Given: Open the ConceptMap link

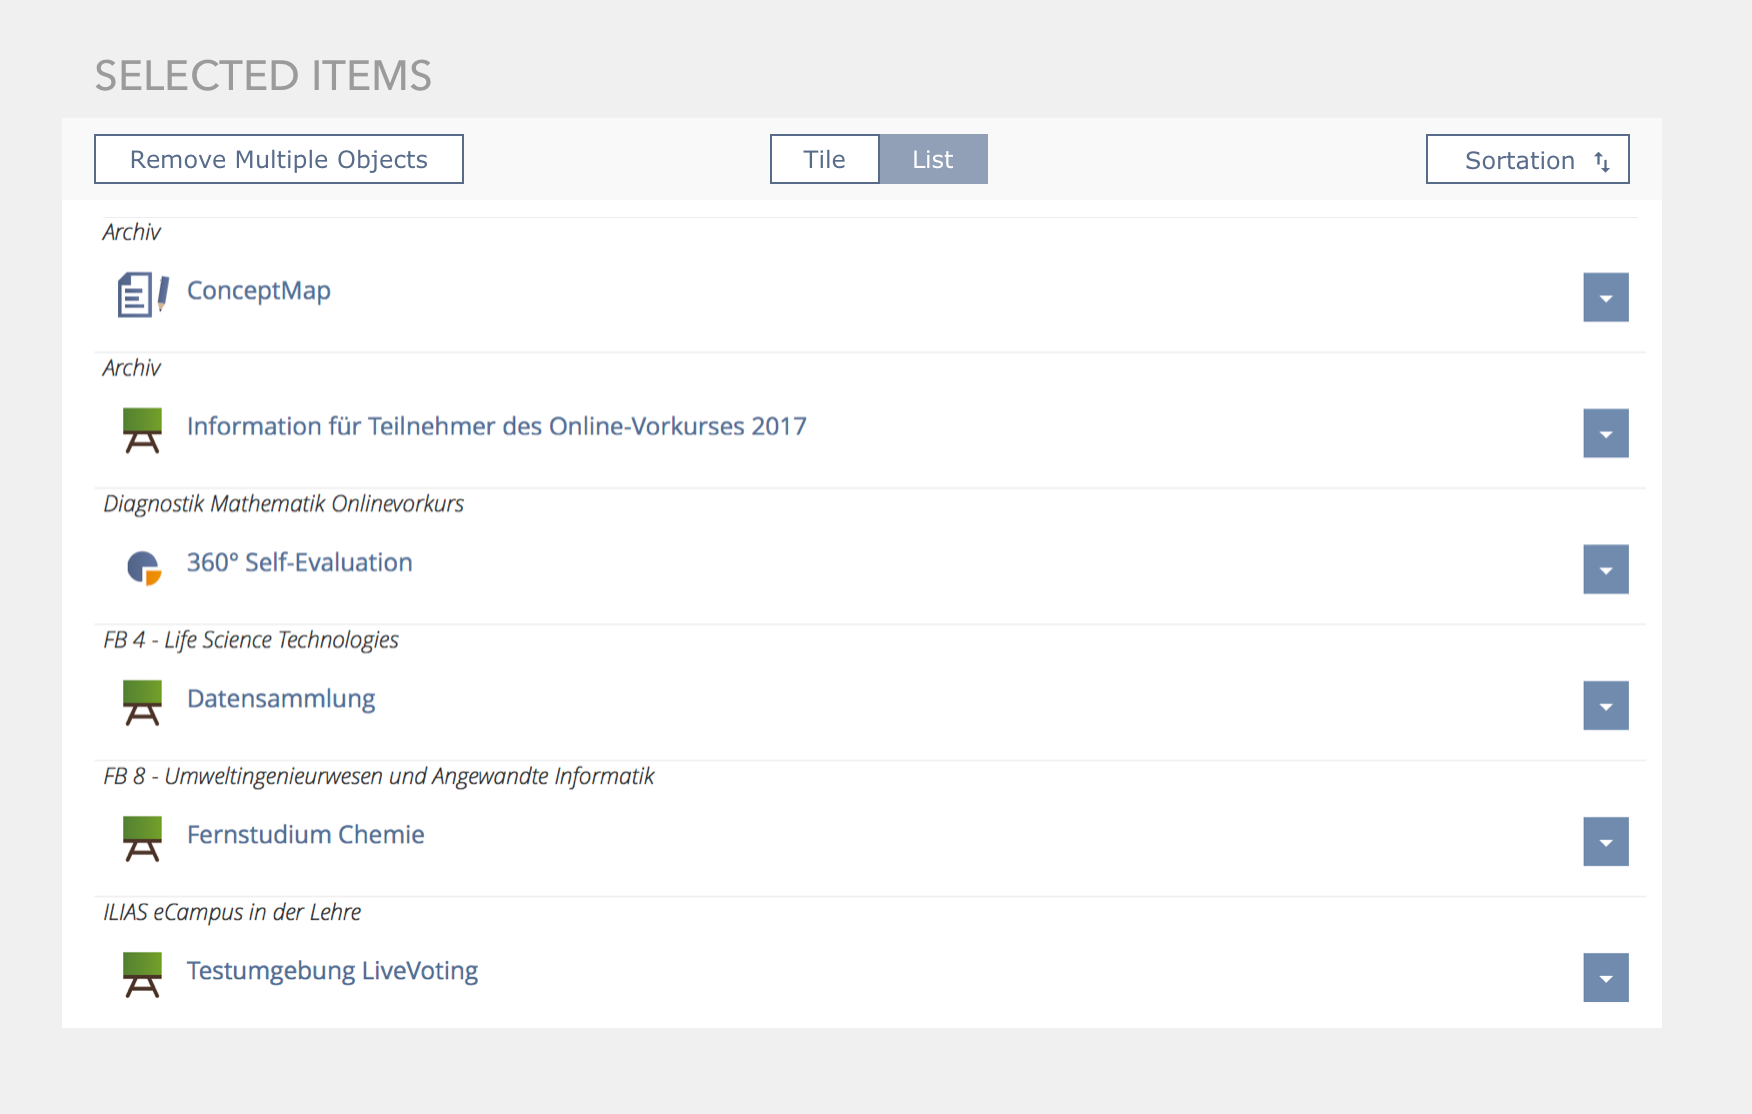Looking at the screenshot, I should (259, 291).
